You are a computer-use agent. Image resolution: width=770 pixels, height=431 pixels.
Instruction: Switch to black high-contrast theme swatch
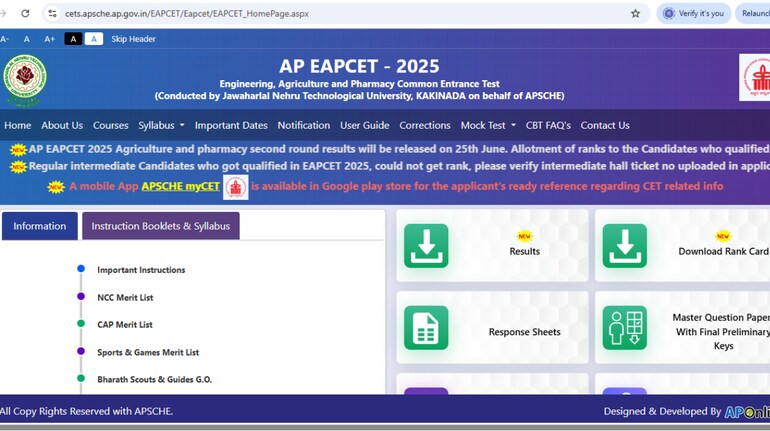point(73,39)
